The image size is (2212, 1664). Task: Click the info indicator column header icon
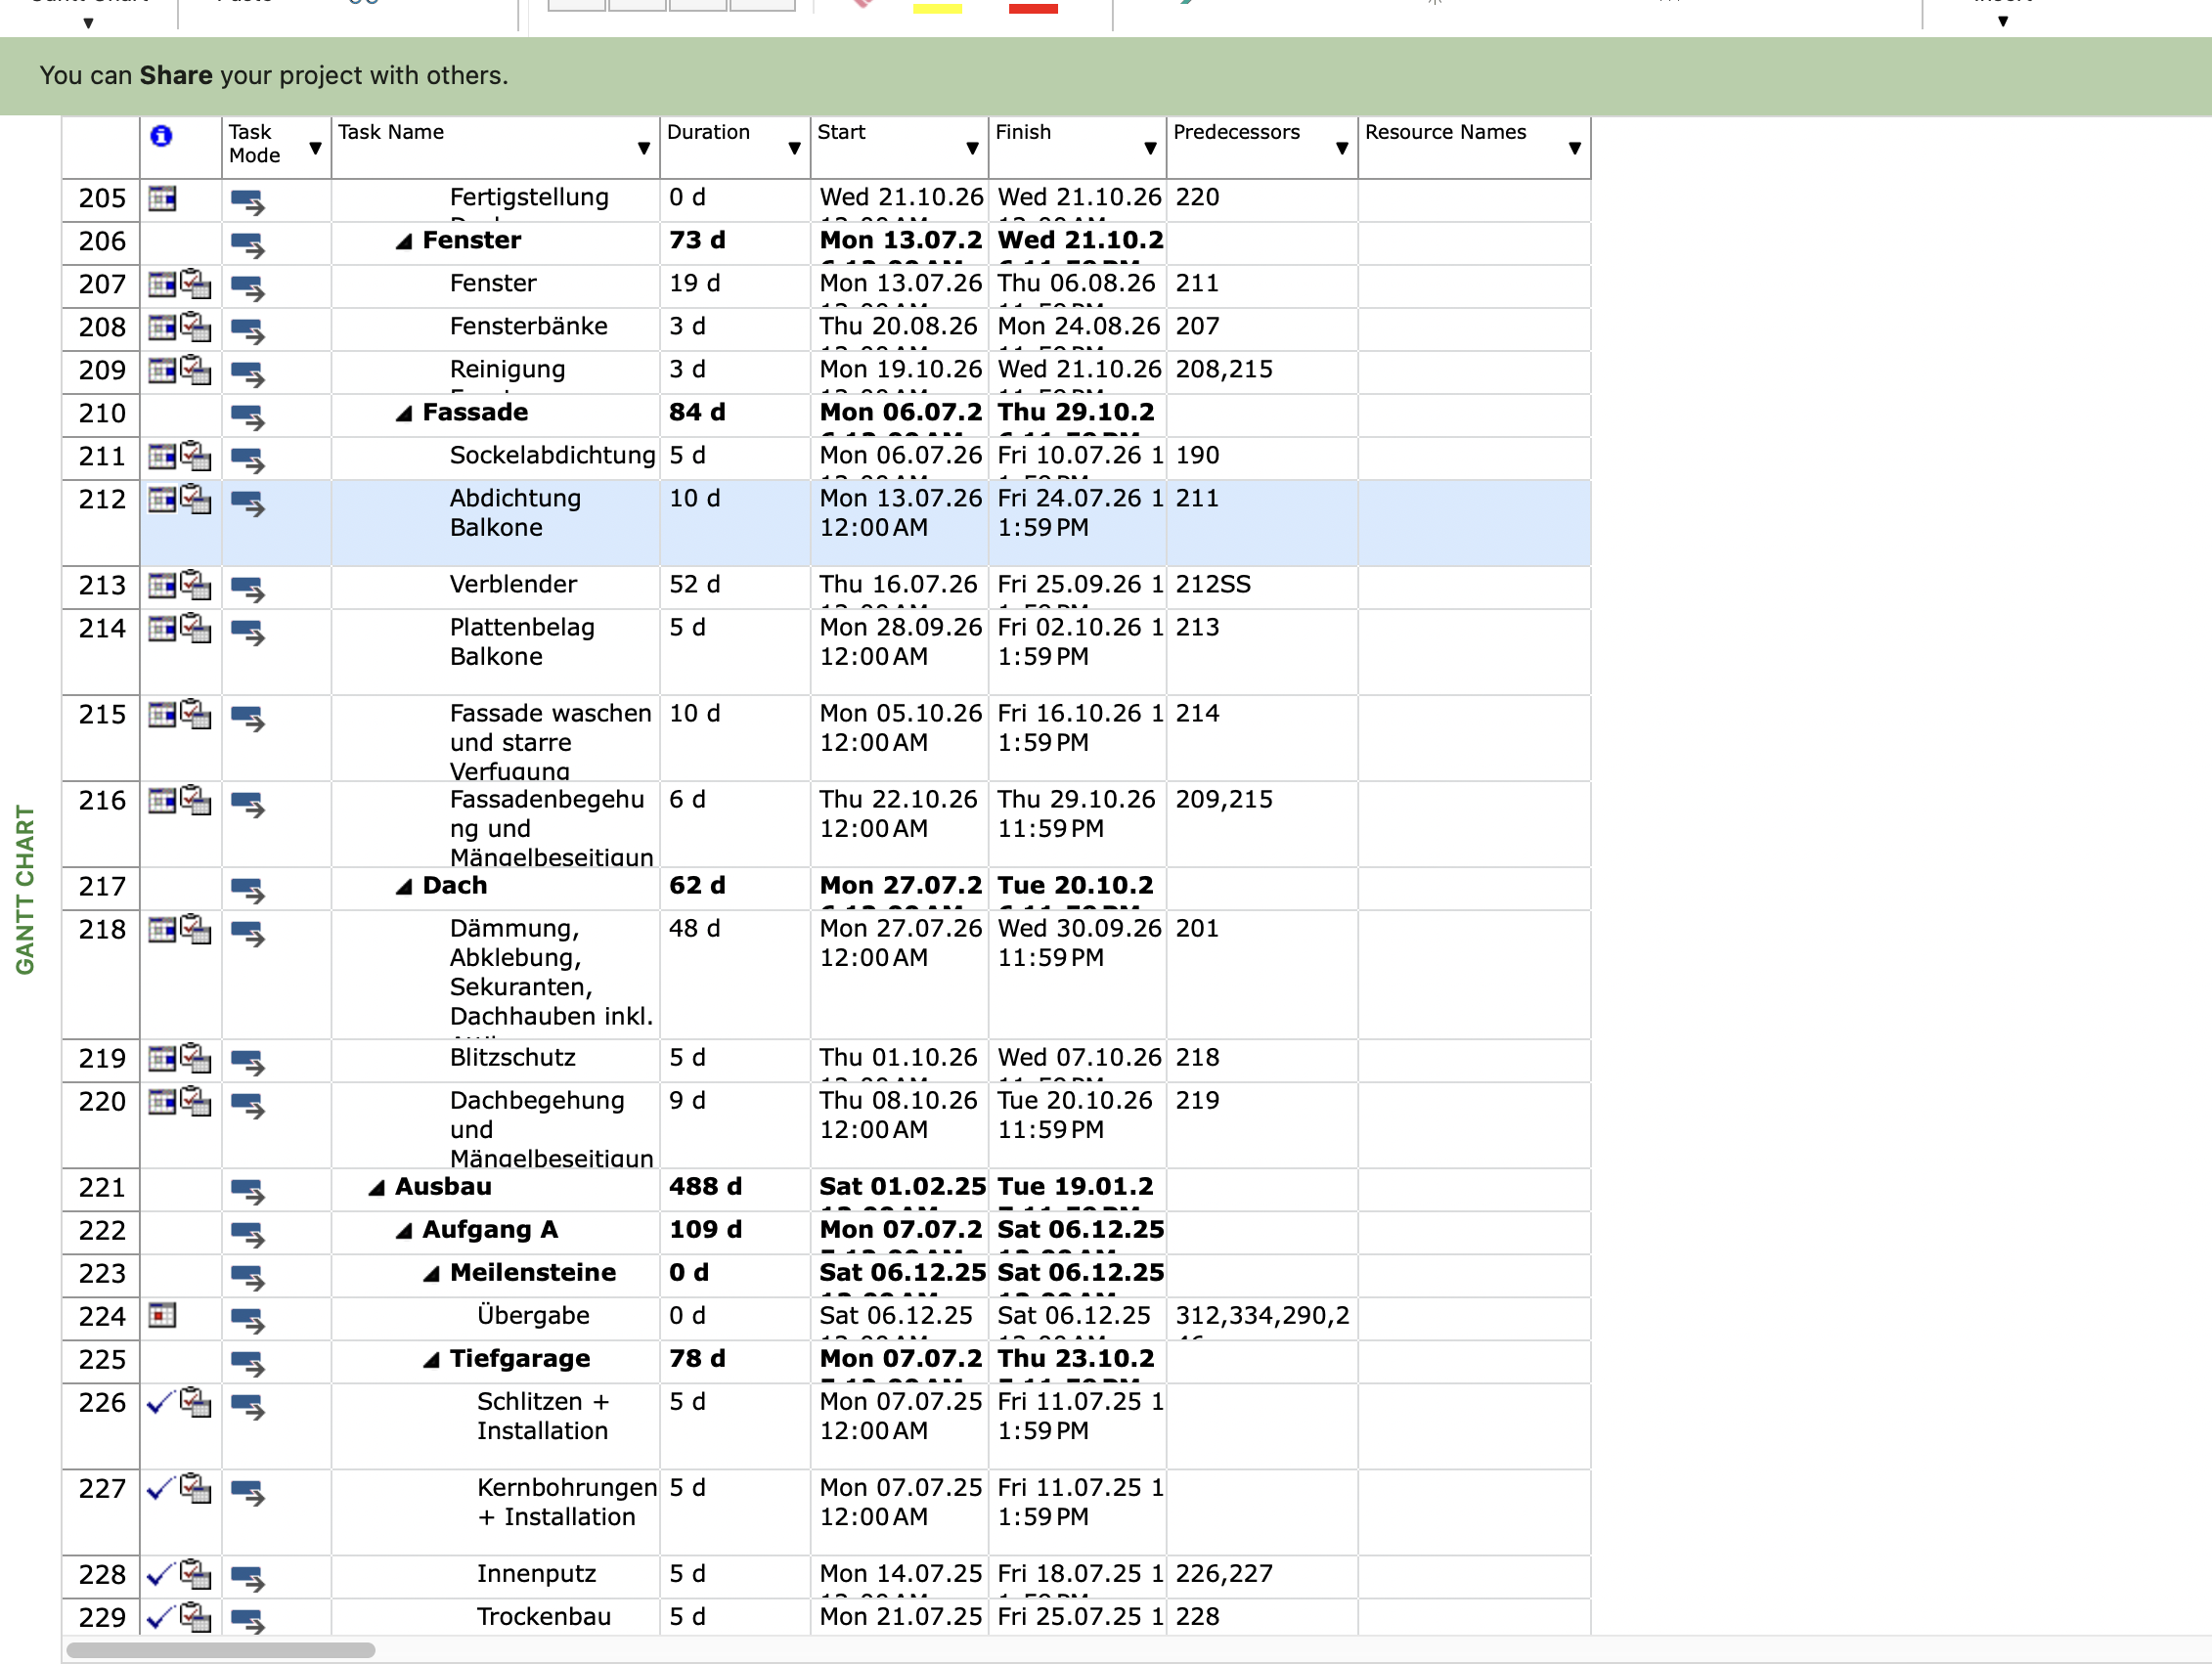(161, 135)
